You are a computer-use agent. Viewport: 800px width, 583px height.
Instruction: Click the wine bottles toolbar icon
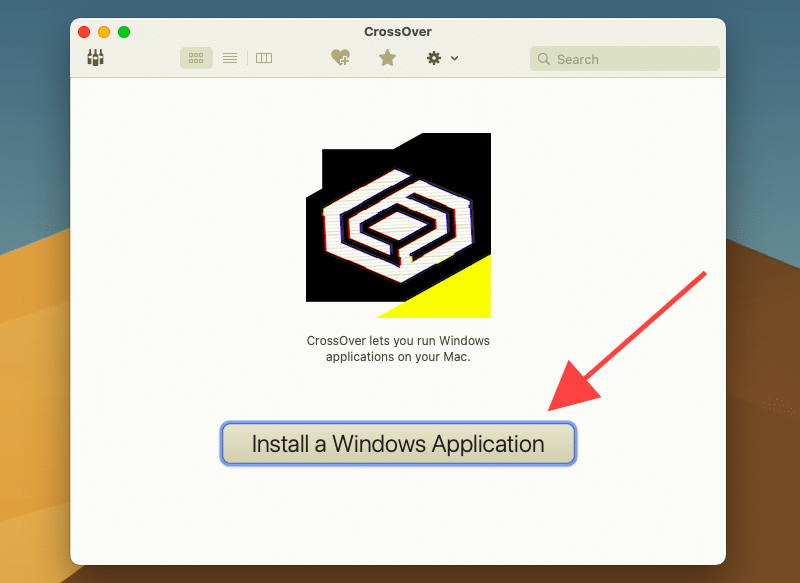96,57
